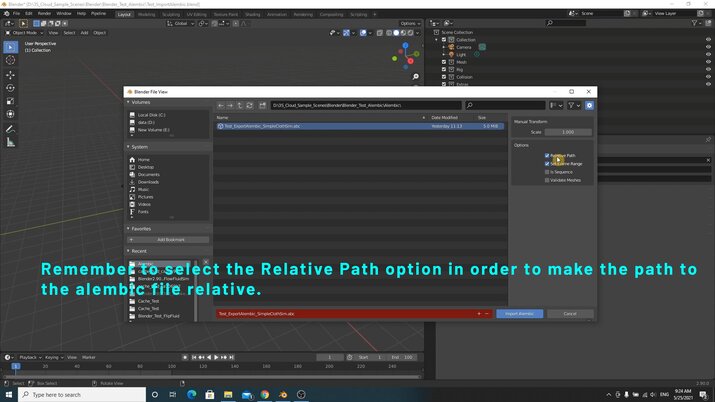Jump to start frame in timeline
The image size is (715, 402).
coord(194,357)
